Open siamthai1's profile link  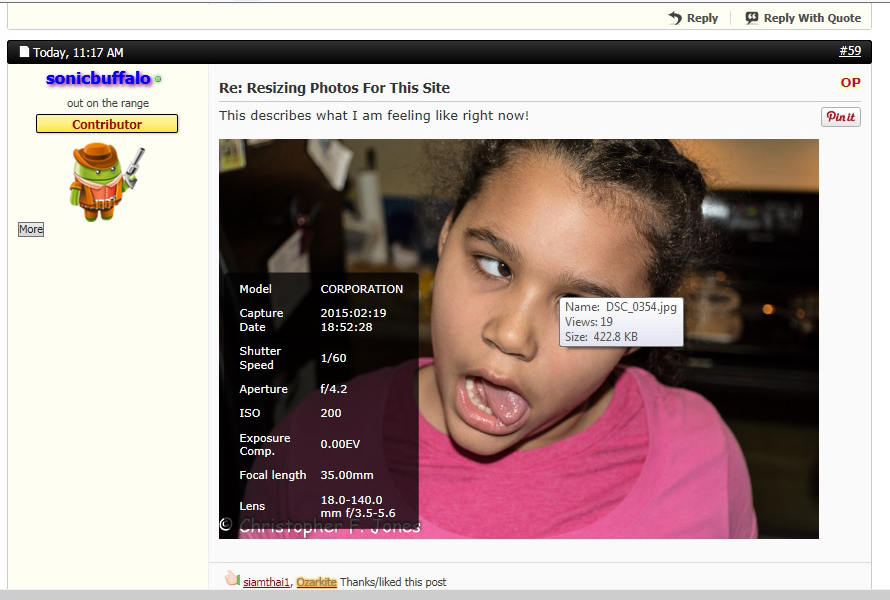tap(266, 582)
